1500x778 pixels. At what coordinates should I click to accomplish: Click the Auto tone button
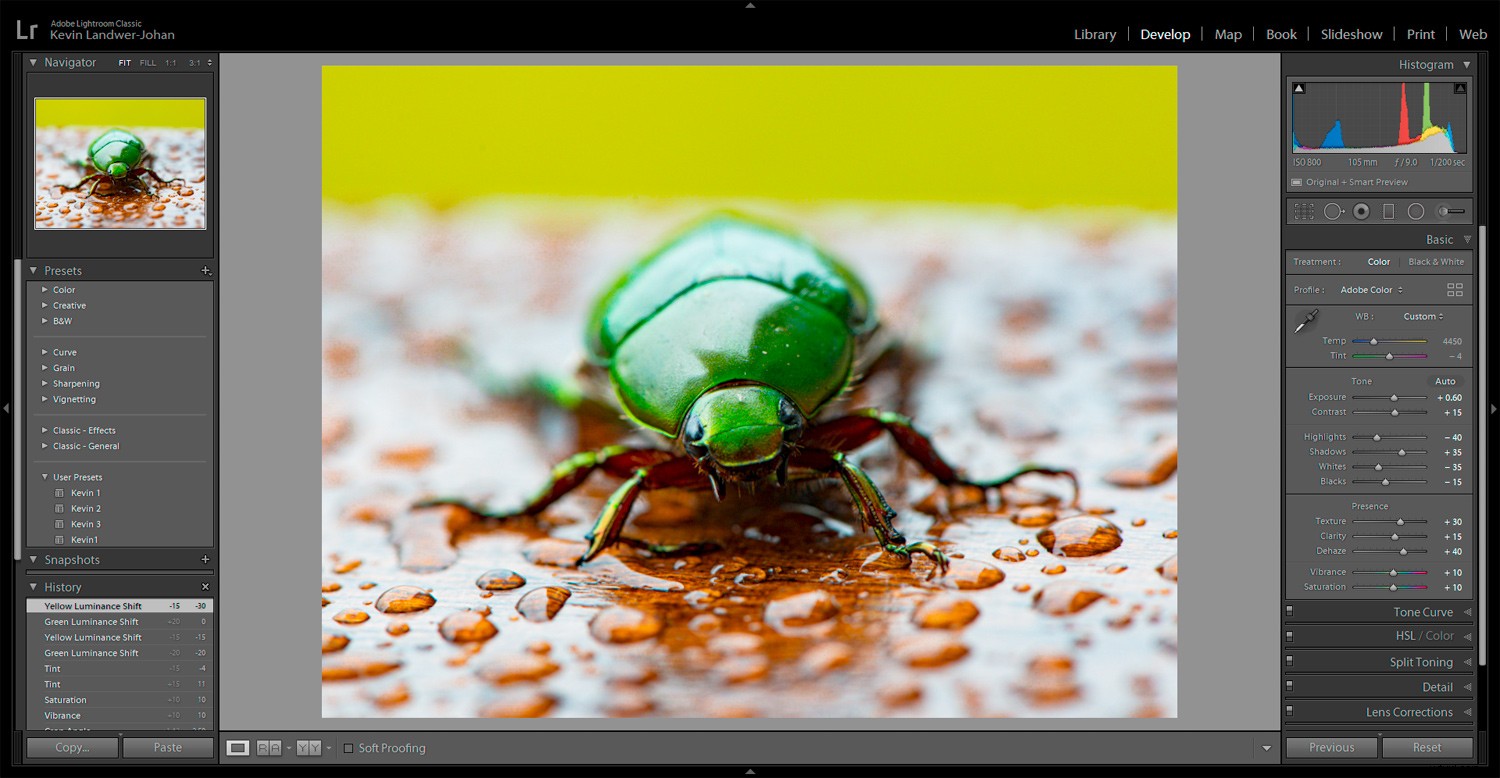pos(1445,381)
